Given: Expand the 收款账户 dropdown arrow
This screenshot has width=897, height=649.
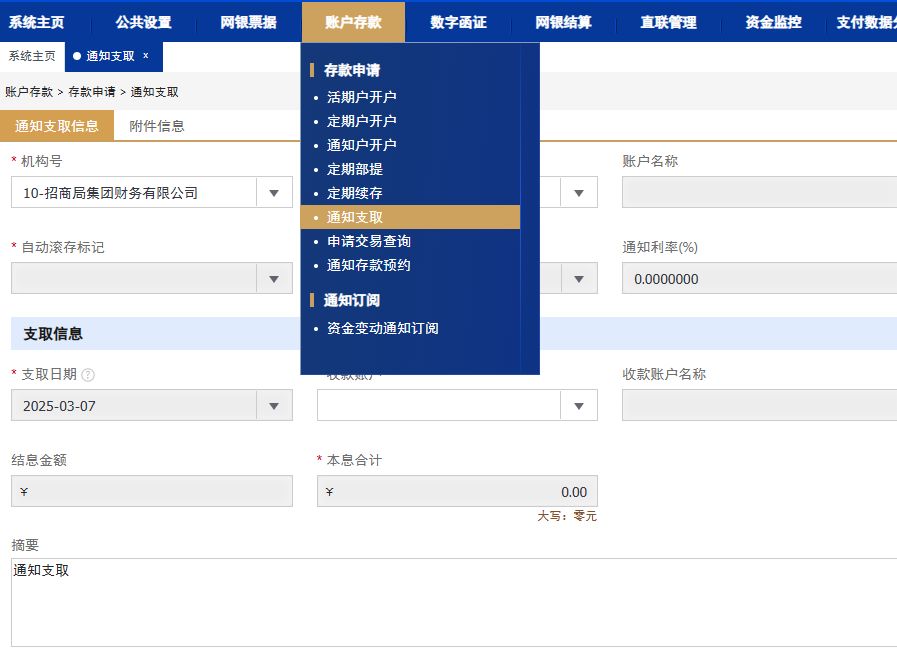Looking at the screenshot, I should pos(578,406).
